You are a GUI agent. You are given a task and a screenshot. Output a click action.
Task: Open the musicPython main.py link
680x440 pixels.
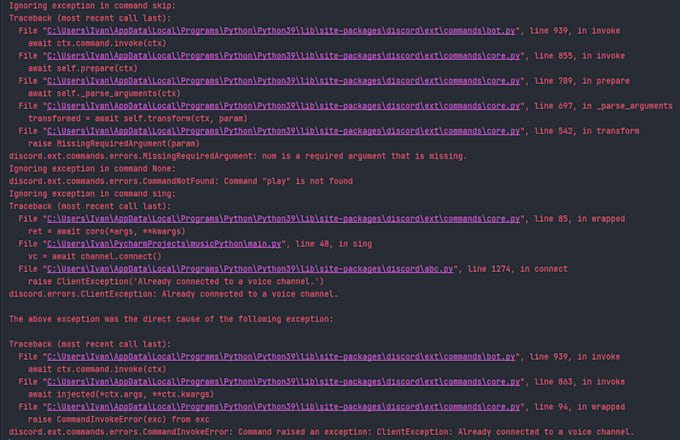(164, 244)
